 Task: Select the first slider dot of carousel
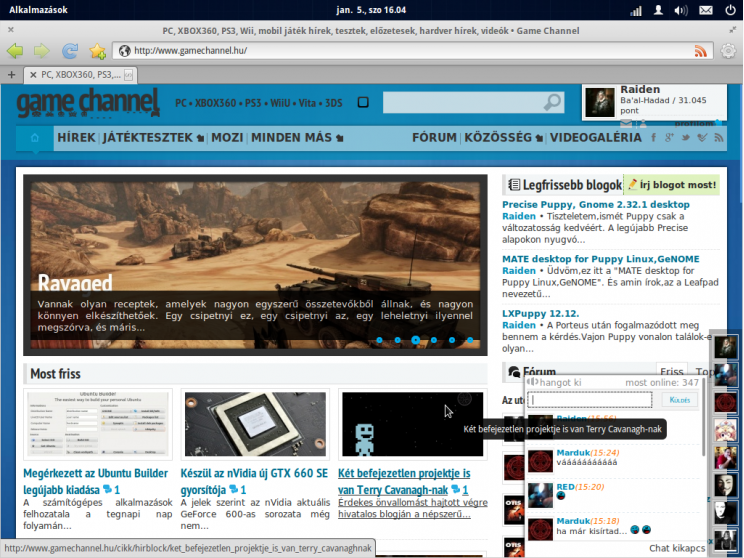(x=379, y=340)
